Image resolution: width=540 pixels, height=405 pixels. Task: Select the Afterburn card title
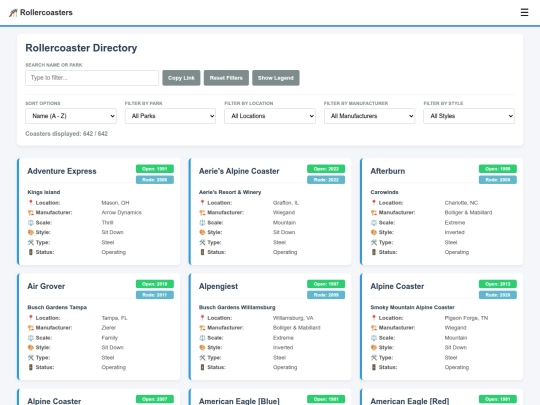tap(388, 171)
